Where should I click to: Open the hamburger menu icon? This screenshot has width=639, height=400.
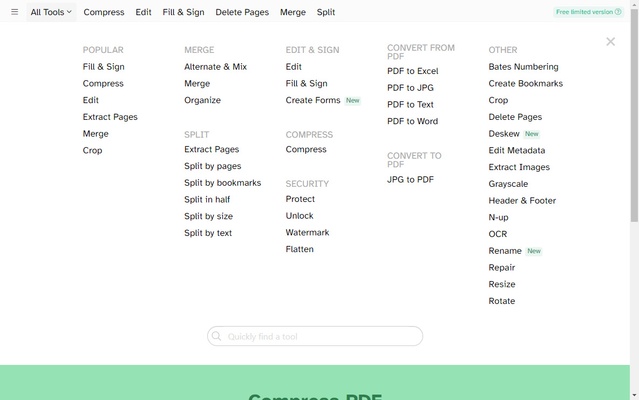[15, 12]
